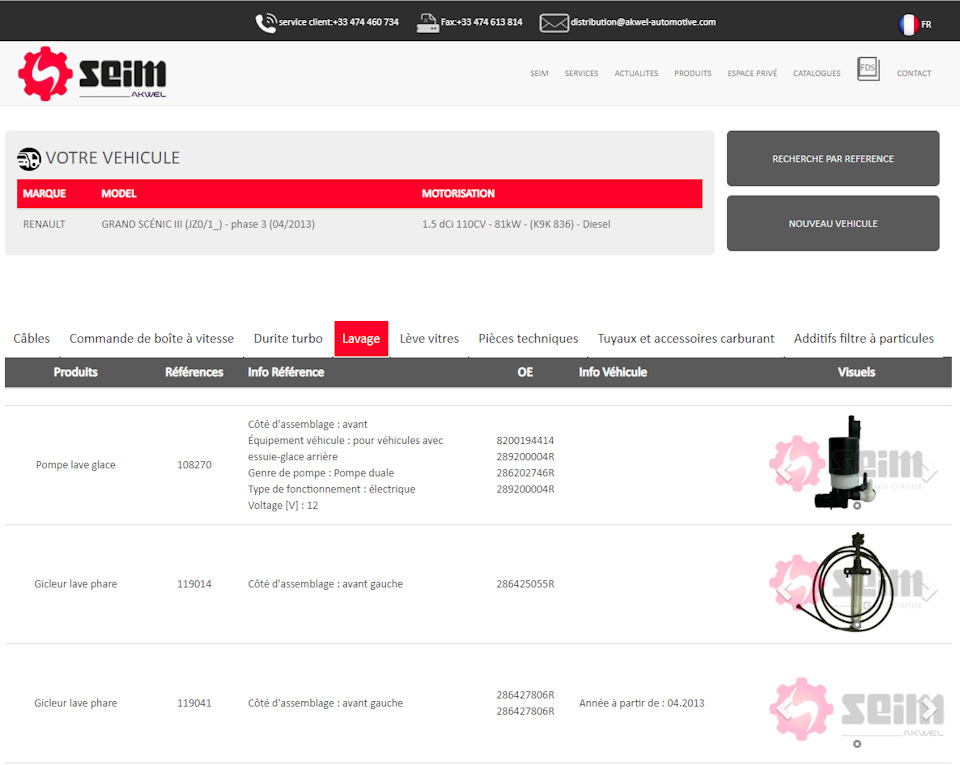This screenshot has height=765, width=960.
Task: Click the Info Véhicule column header
Action: [613, 372]
